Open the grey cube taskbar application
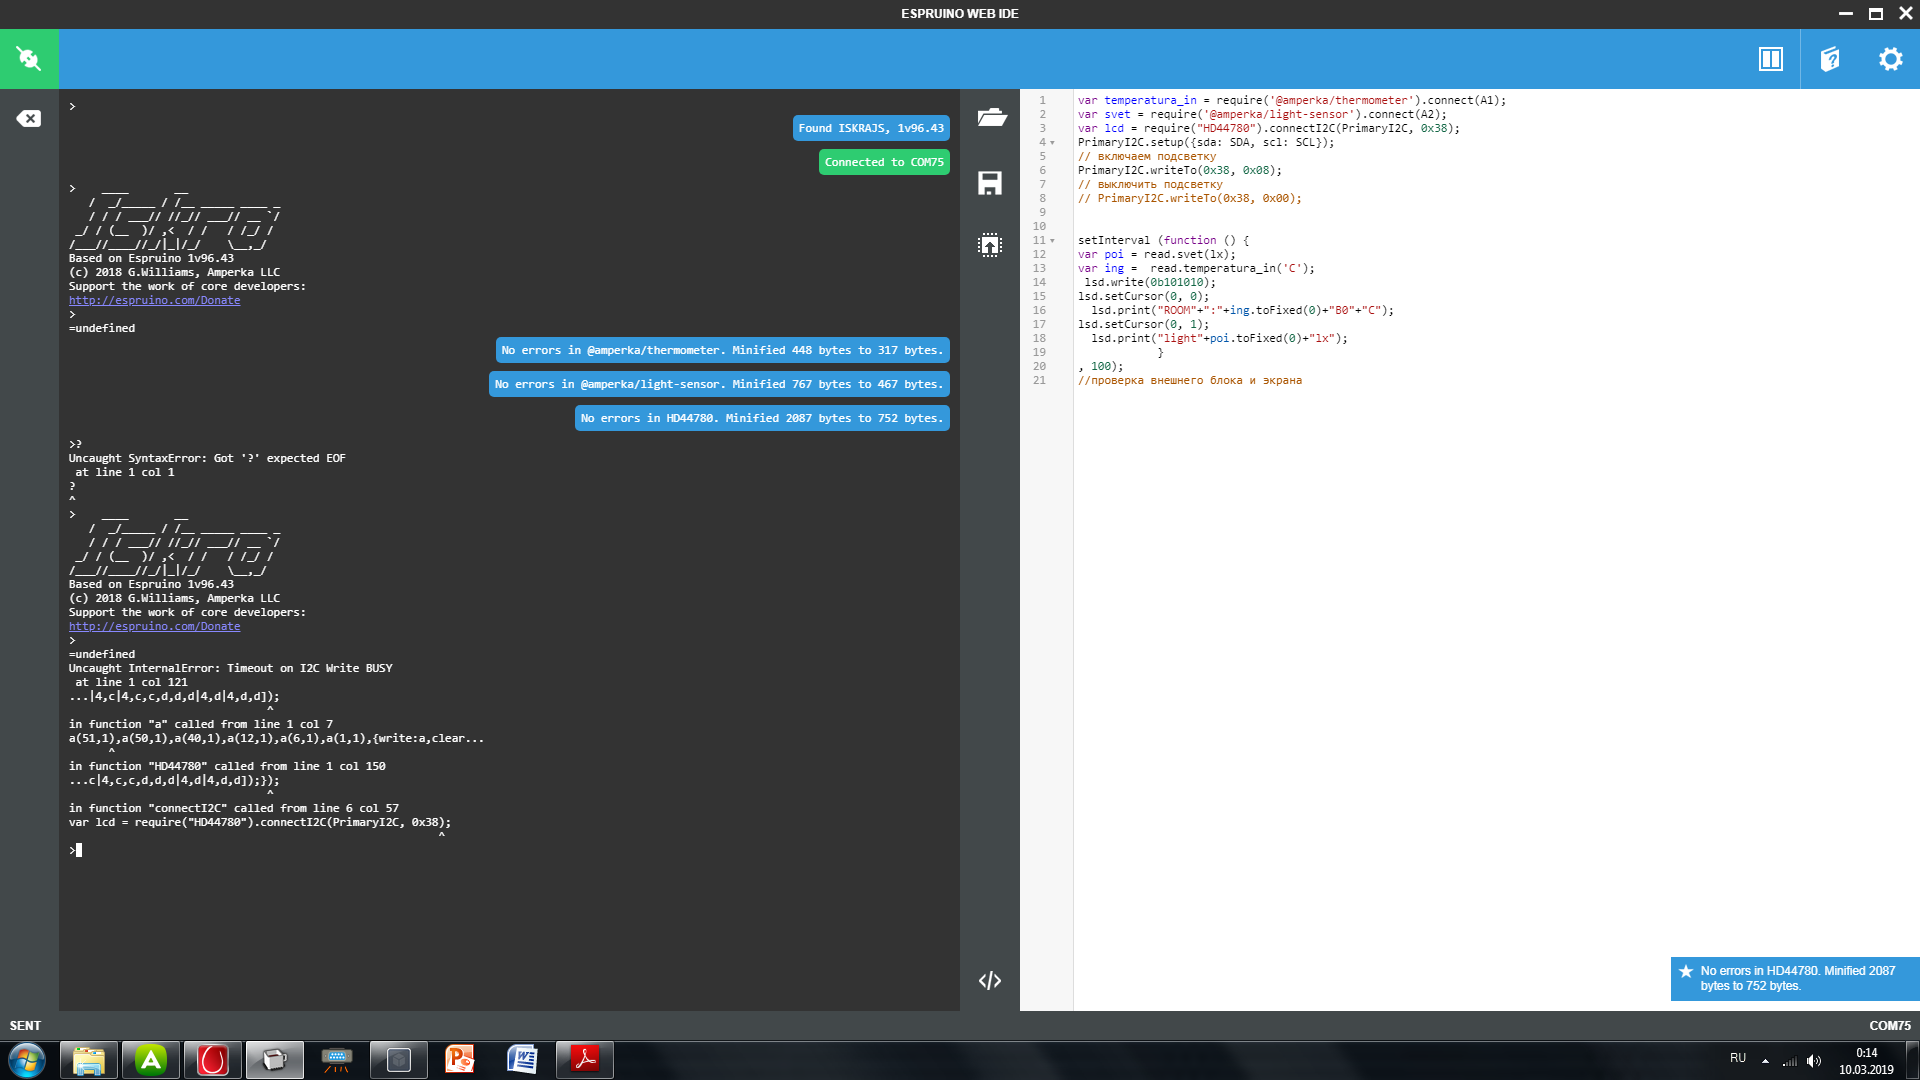Screen dimensions: 1920x1080 (x=399, y=1060)
